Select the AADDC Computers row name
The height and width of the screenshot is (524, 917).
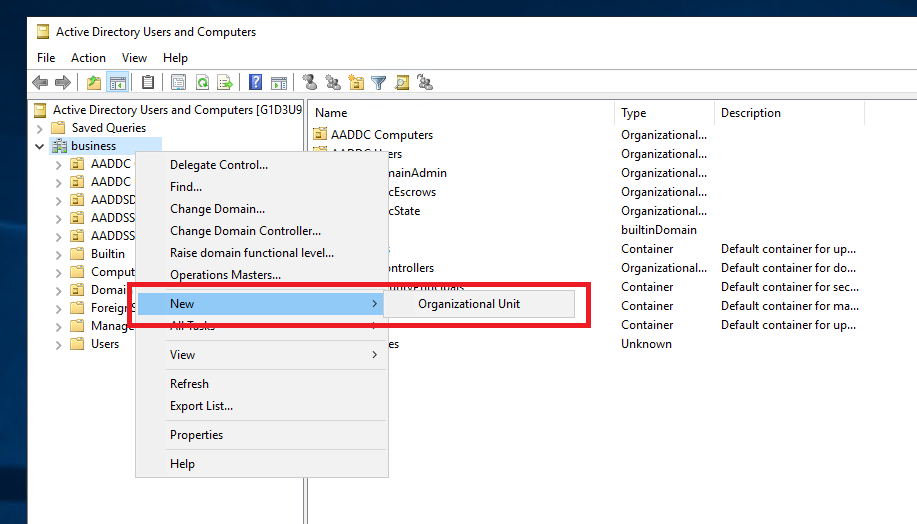[x=382, y=135]
